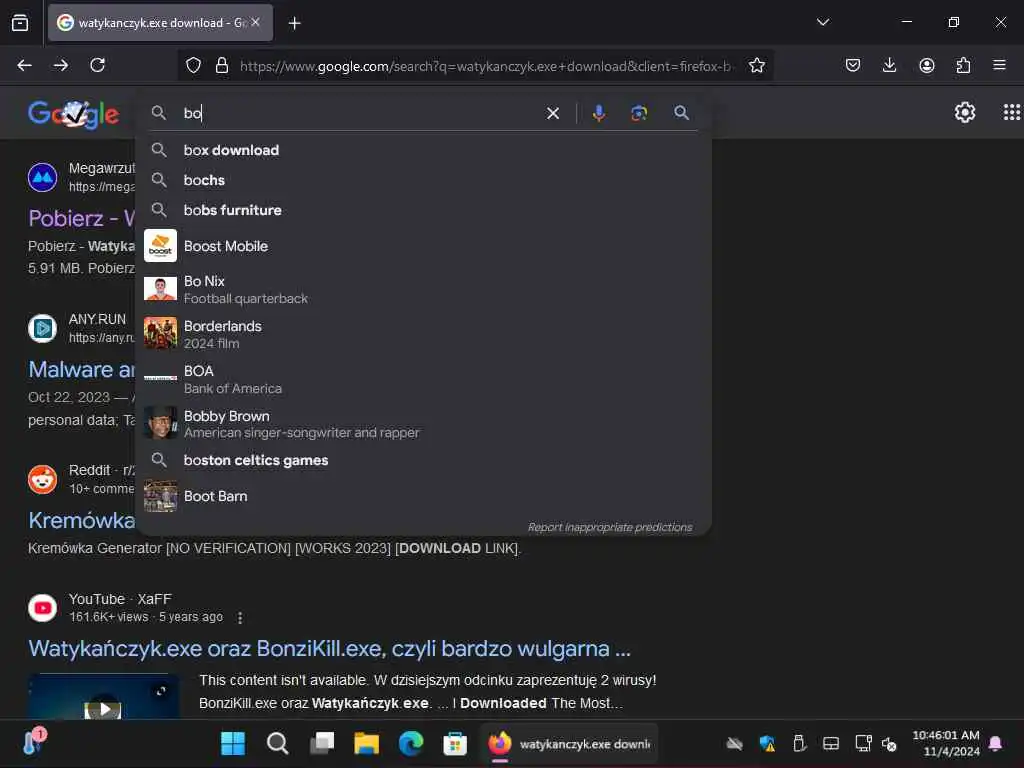1024x768 pixels.
Task: Focus the address bar URL
Action: [486, 66]
